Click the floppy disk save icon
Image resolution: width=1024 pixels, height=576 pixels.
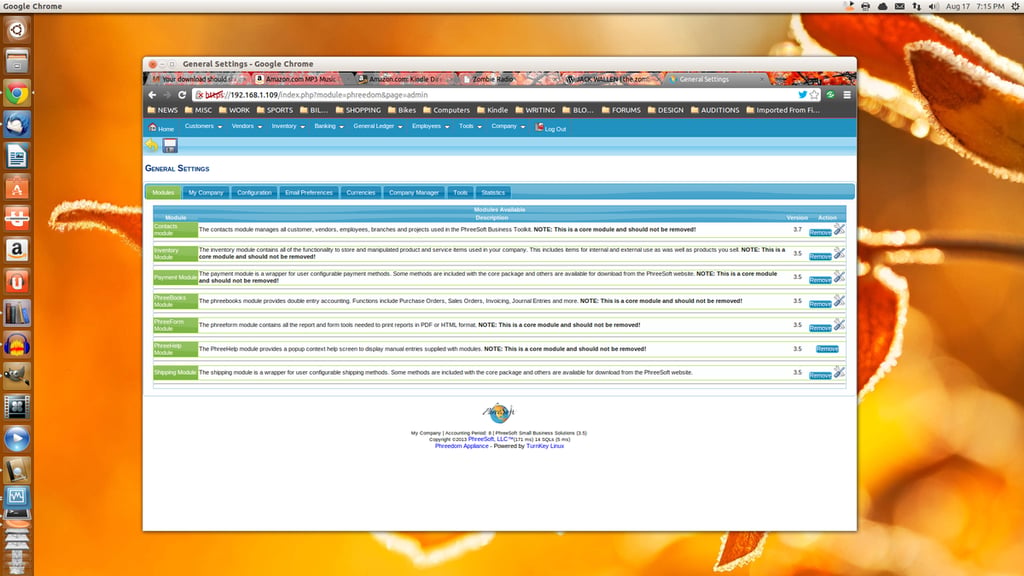[x=170, y=145]
